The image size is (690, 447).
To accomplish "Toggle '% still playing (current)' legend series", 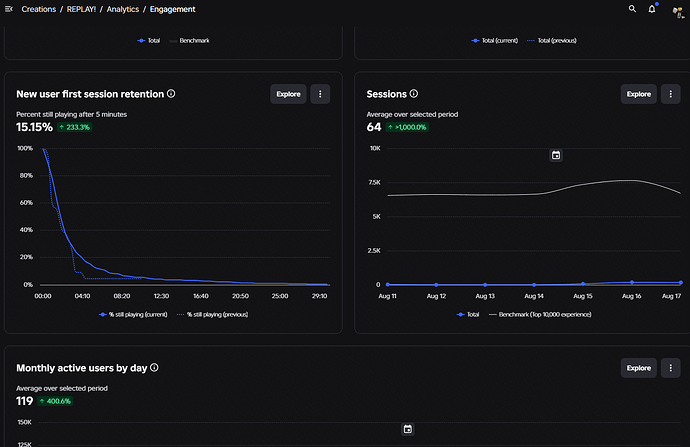I will [133, 315].
